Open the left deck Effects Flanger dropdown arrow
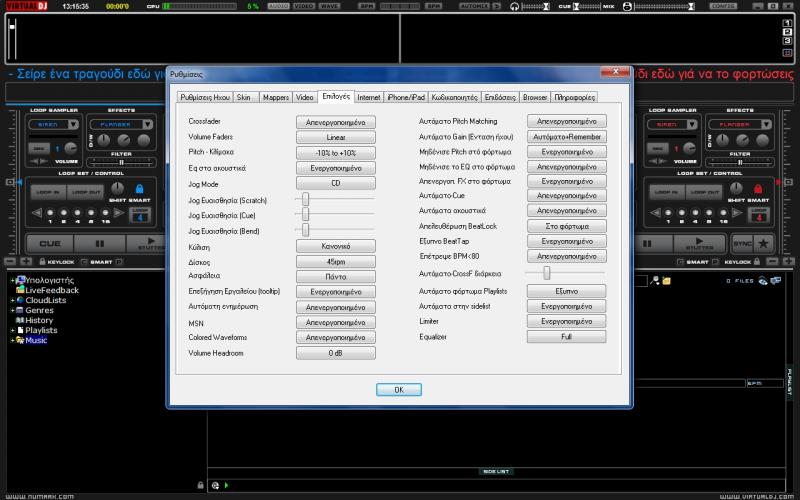Screen dimensions: 800x500 (x=147, y=124)
